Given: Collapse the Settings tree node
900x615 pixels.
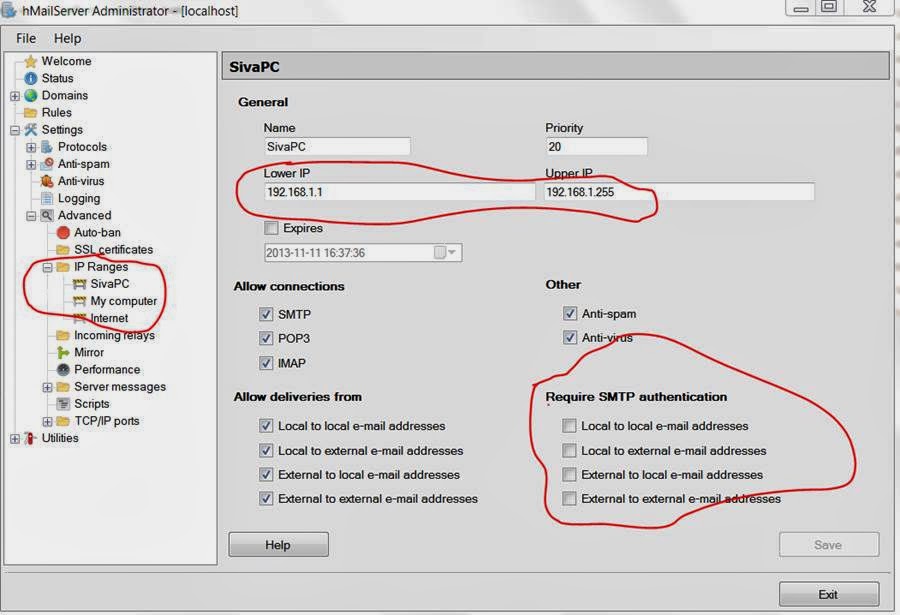Looking at the screenshot, I should click(x=15, y=130).
